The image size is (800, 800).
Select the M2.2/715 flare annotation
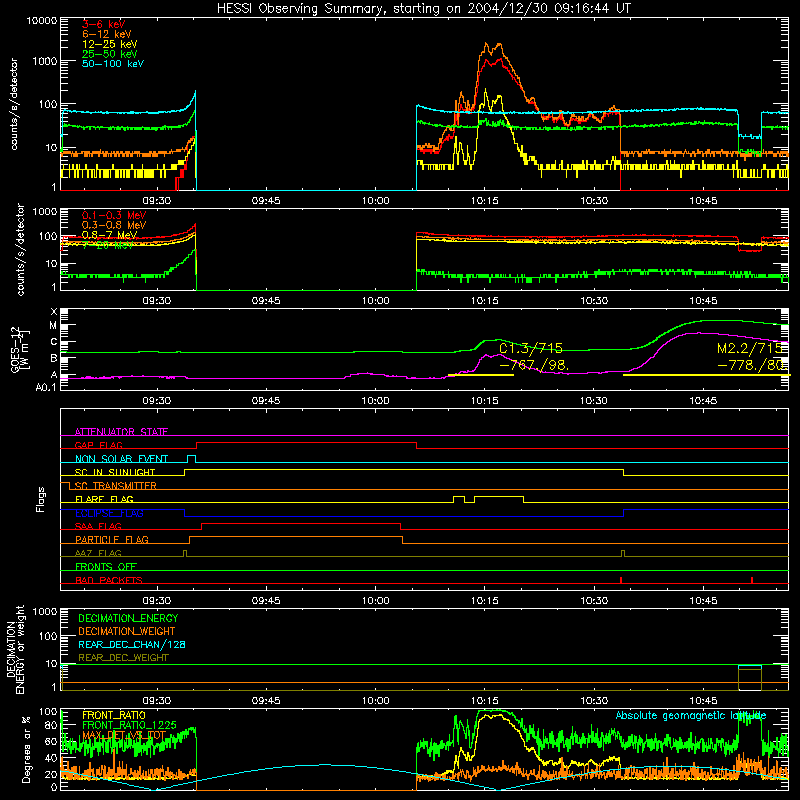749,348
